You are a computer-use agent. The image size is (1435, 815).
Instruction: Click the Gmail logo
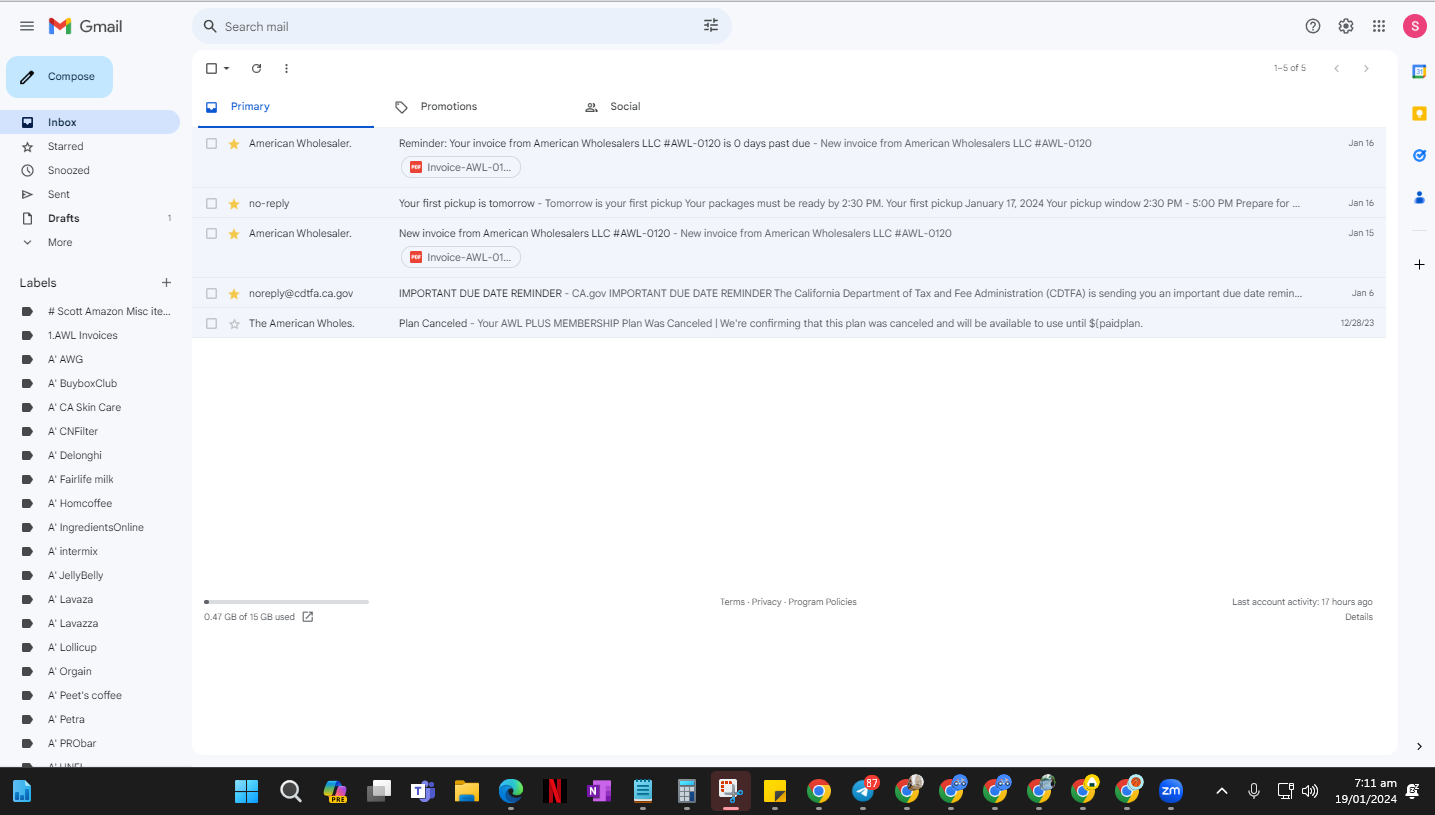(x=86, y=26)
